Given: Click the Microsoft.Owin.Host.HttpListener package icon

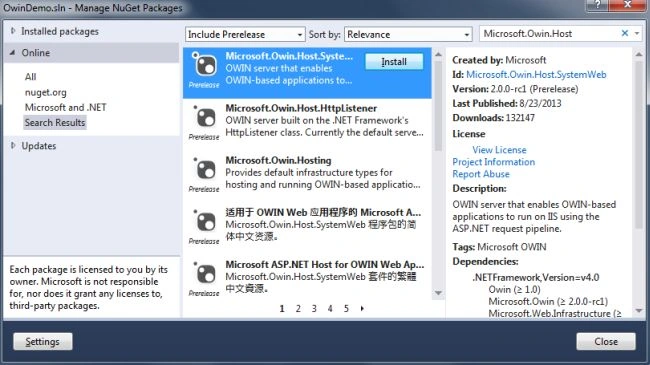Looking at the screenshot, I should tap(204, 117).
